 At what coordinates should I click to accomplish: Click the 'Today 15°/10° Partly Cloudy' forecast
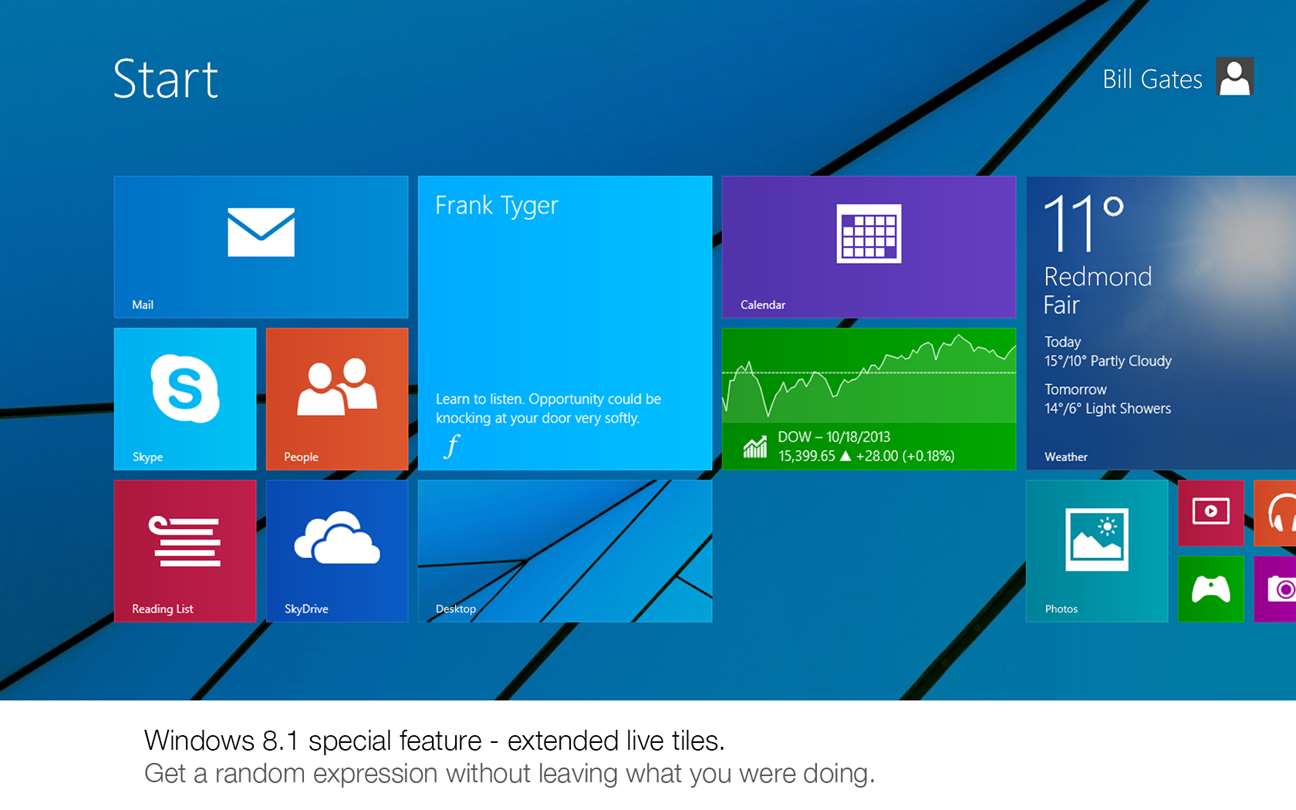click(x=1108, y=351)
